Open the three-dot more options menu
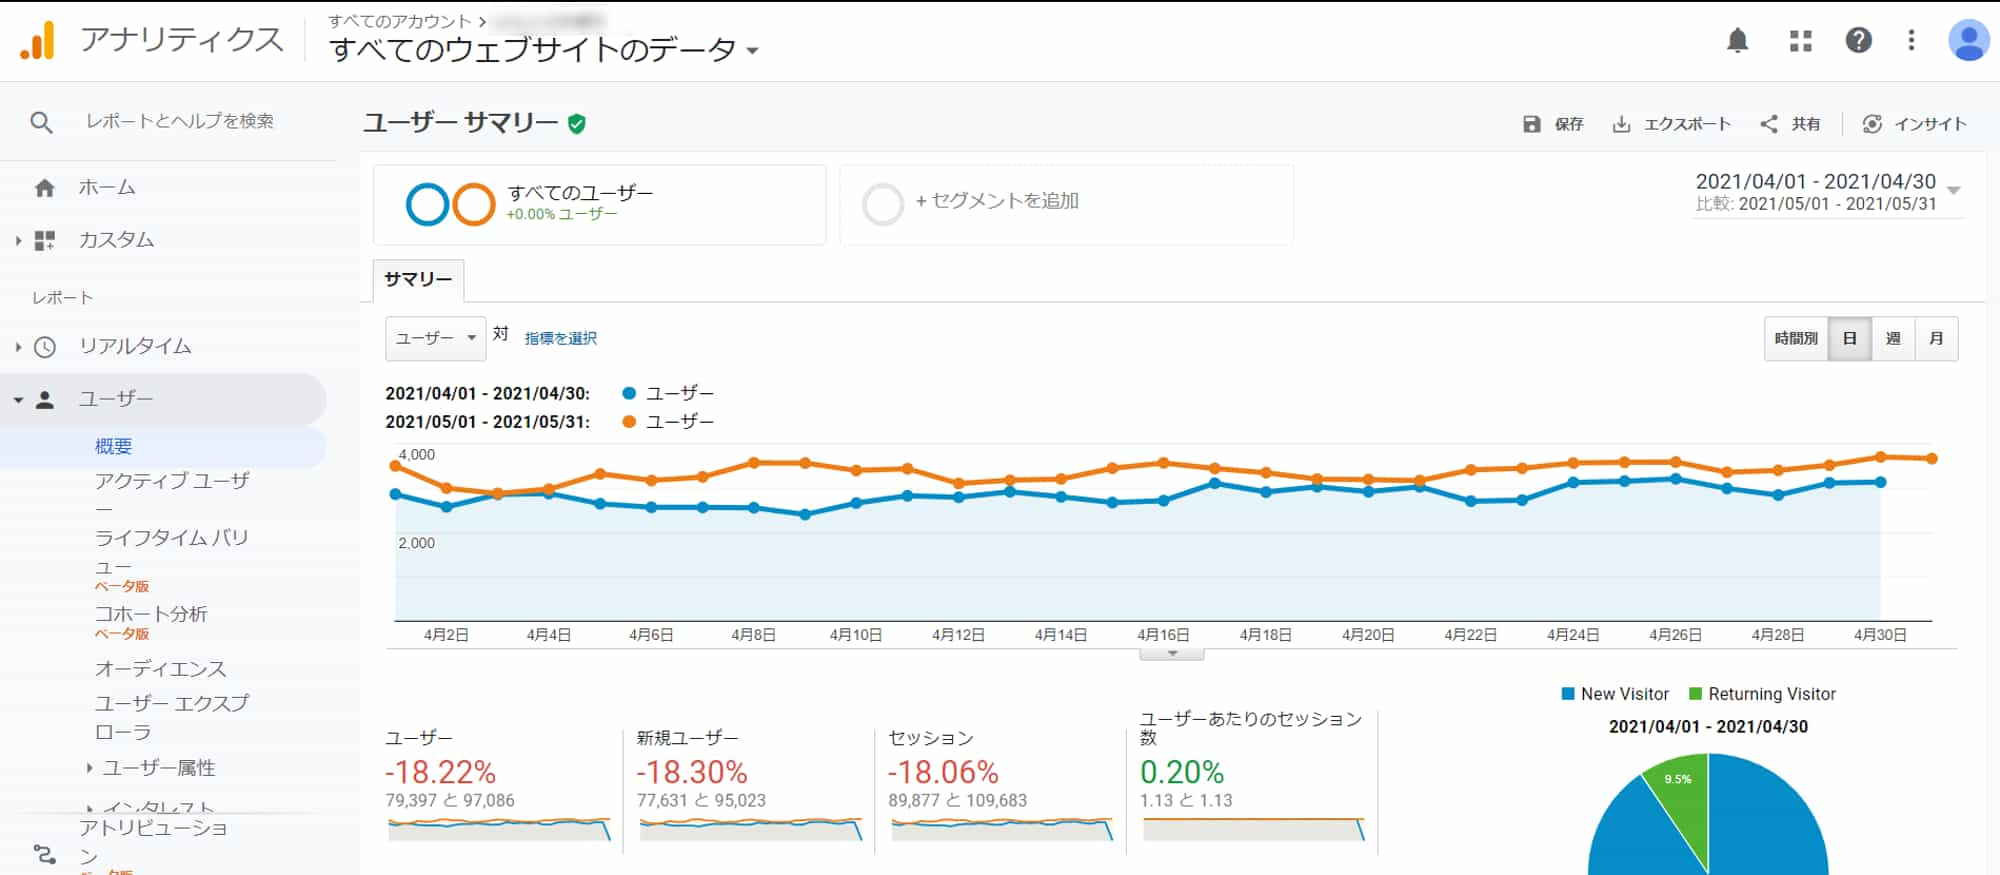Image resolution: width=2000 pixels, height=875 pixels. tap(1911, 40)
